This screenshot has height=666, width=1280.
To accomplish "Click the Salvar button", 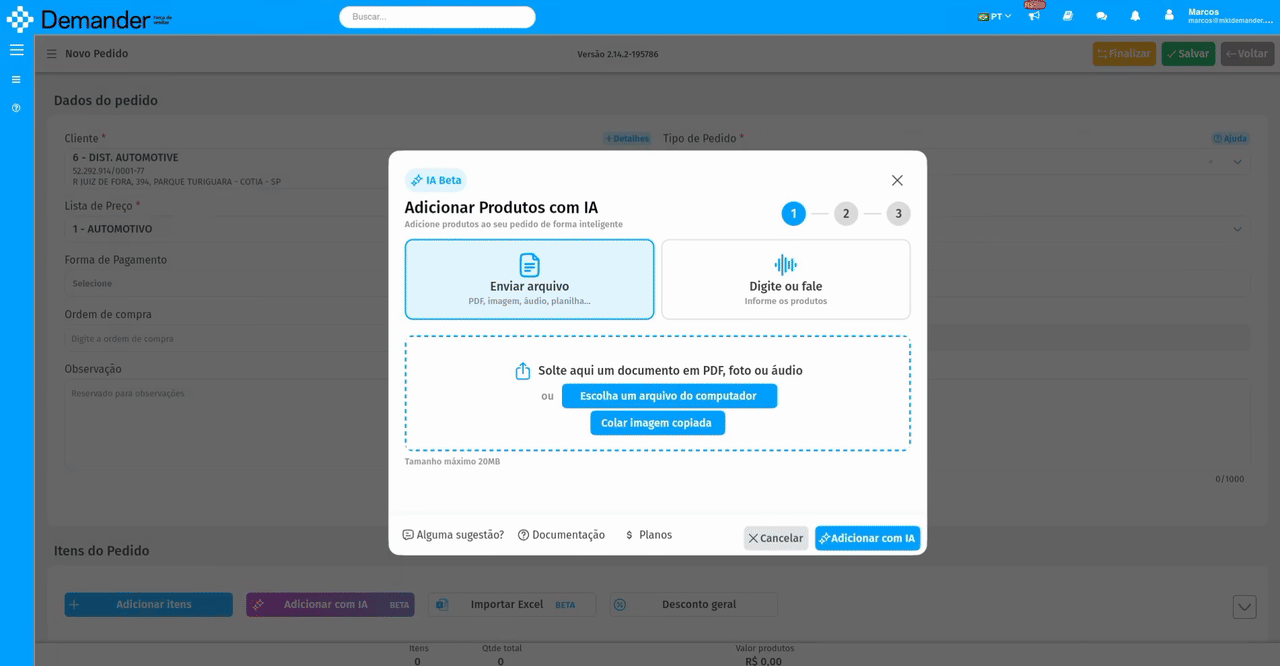I will [1188, 54].
